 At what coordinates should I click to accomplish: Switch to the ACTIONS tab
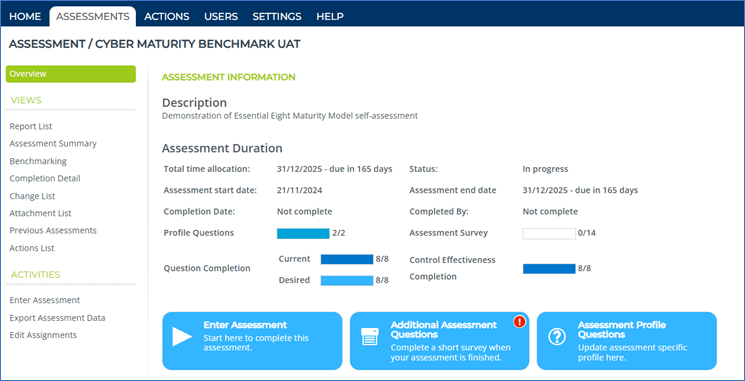pyautogui.click(x=167, y=16)
